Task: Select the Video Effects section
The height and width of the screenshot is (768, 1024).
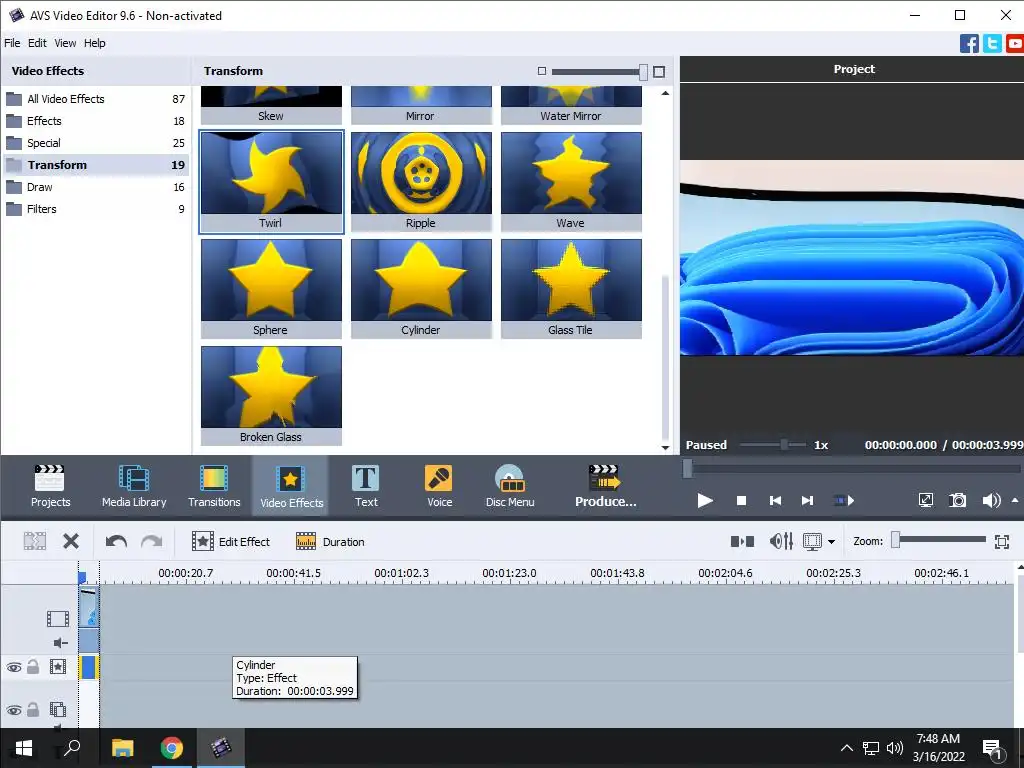Action: click(291, 486)
